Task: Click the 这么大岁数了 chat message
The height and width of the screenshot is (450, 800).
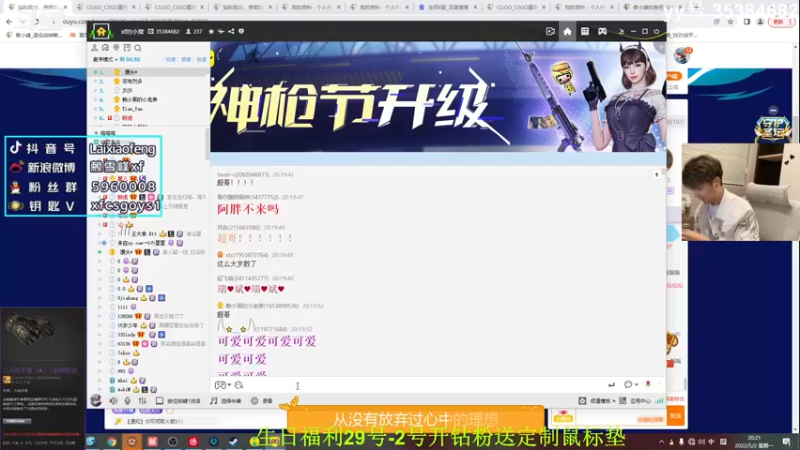Action: click(237, 264)
